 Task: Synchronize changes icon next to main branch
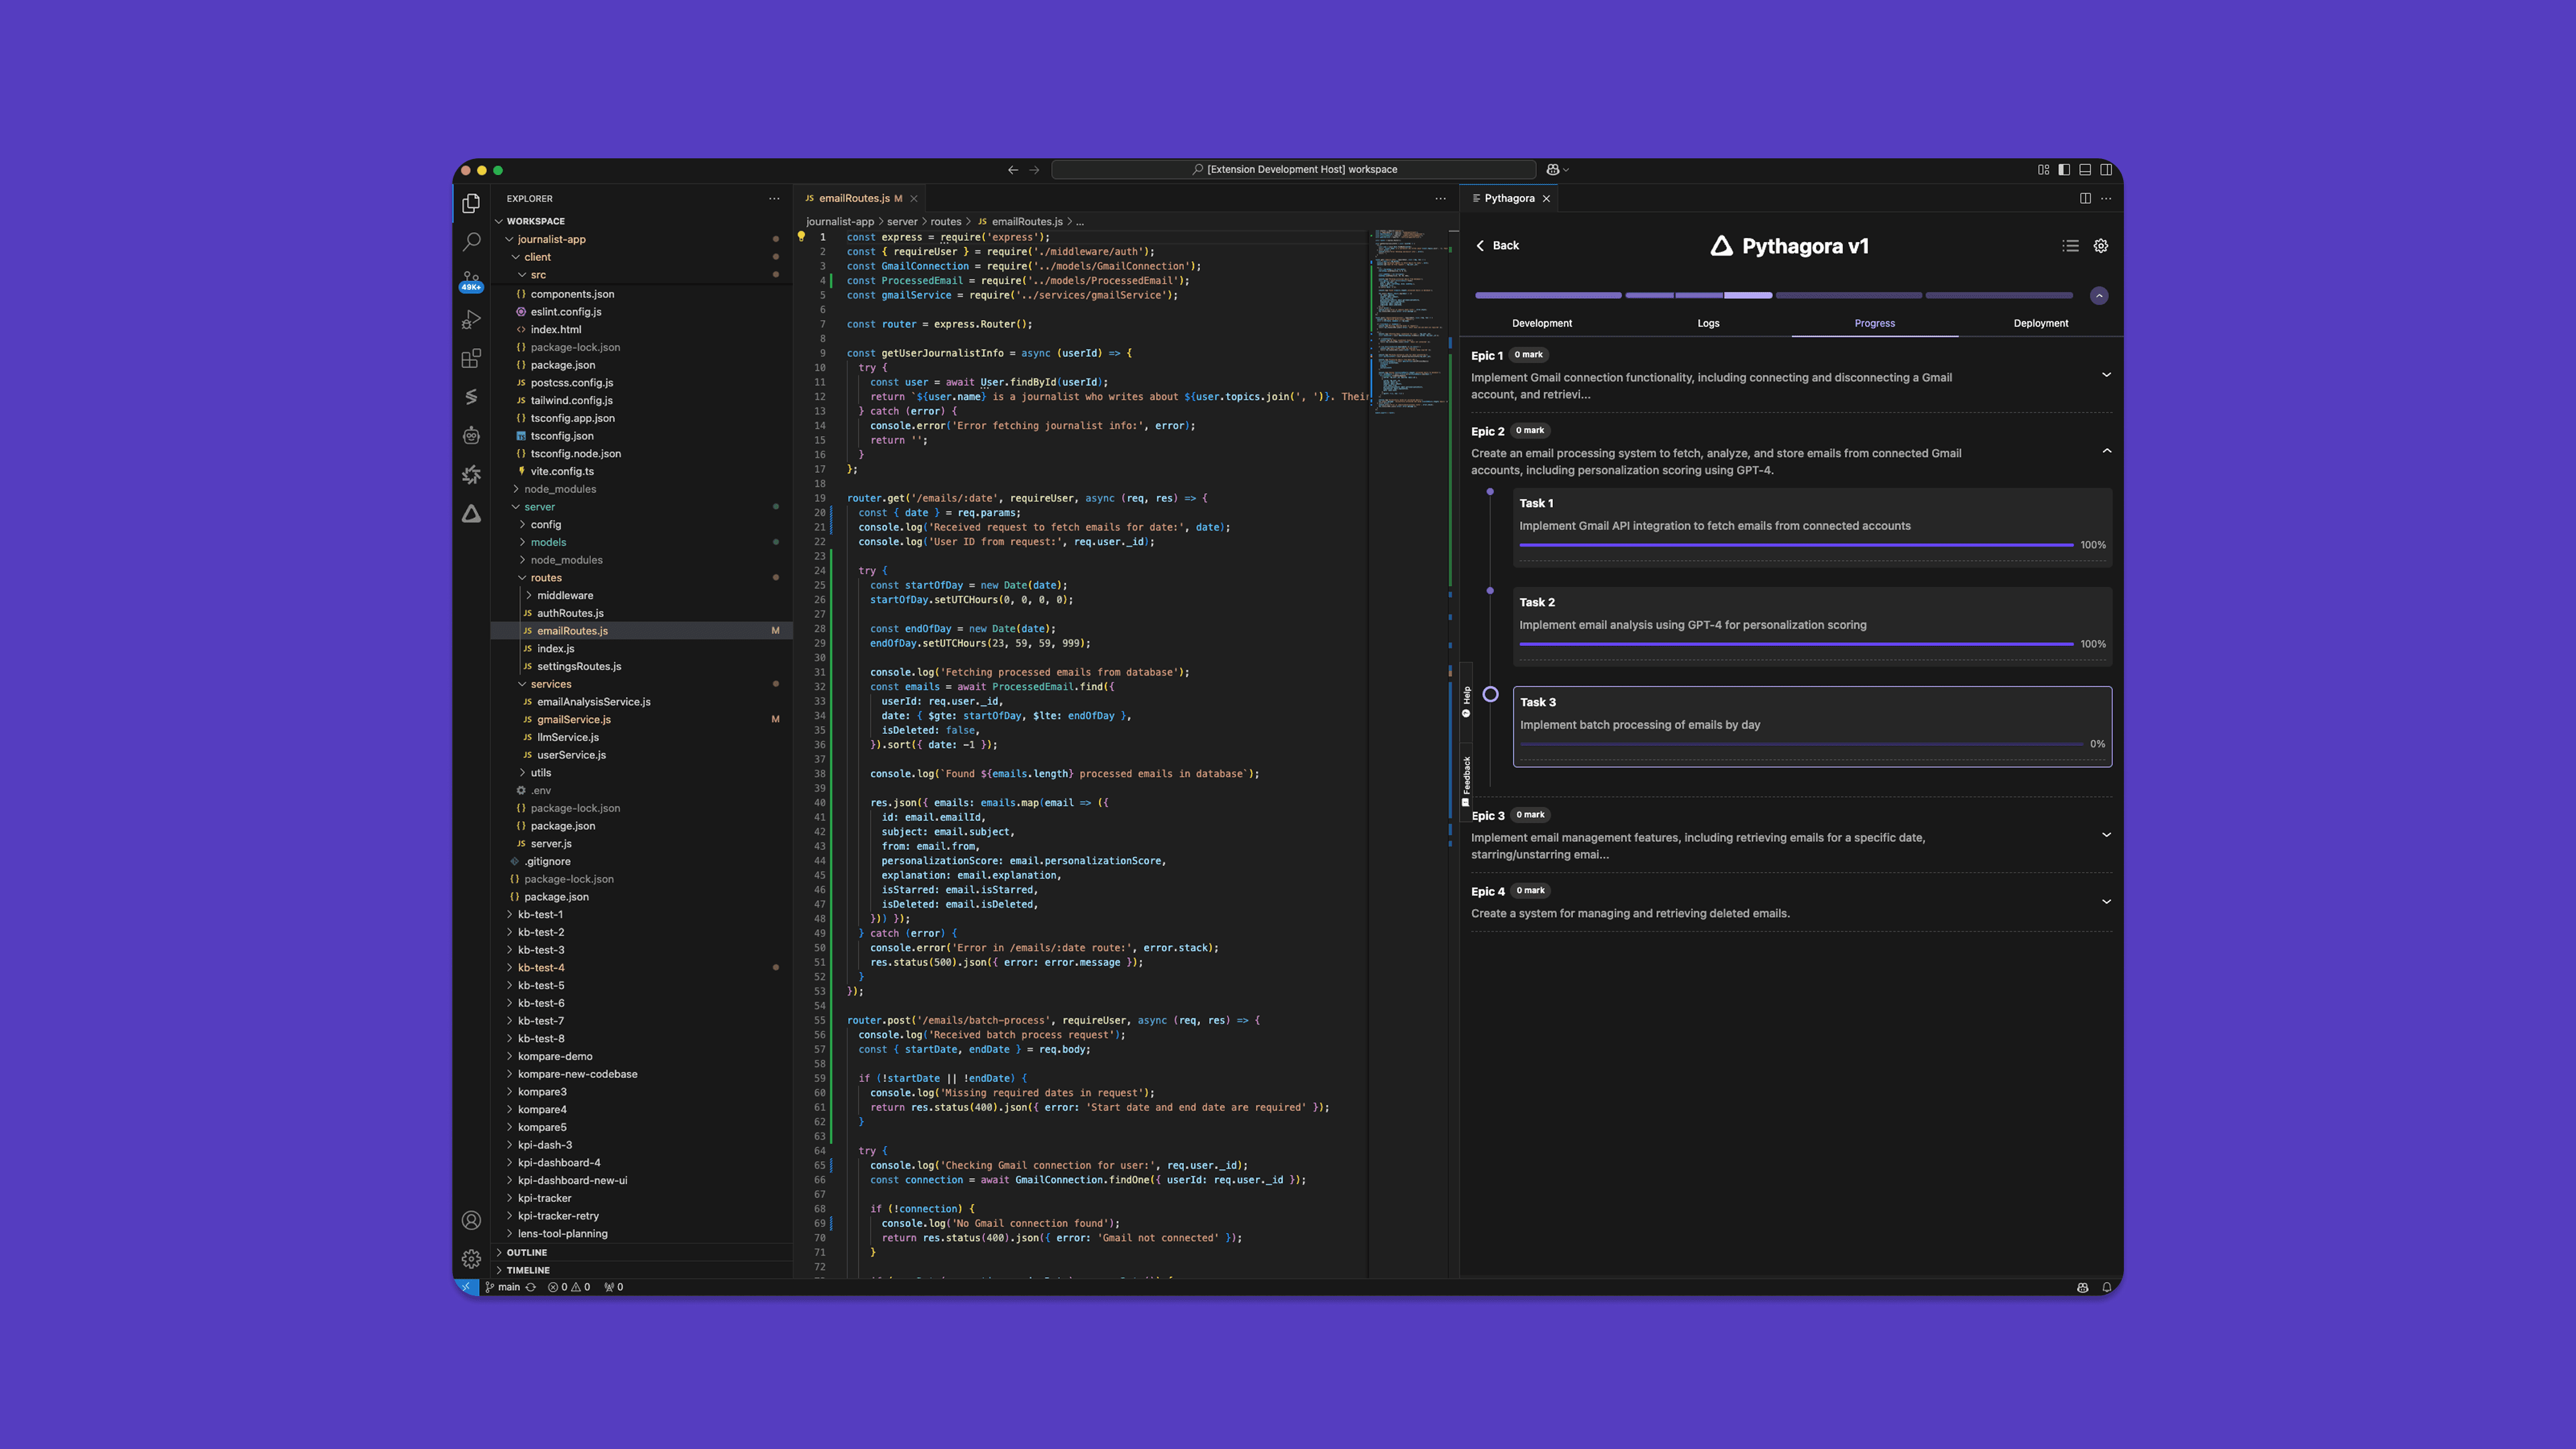(x=531, y=1287)
